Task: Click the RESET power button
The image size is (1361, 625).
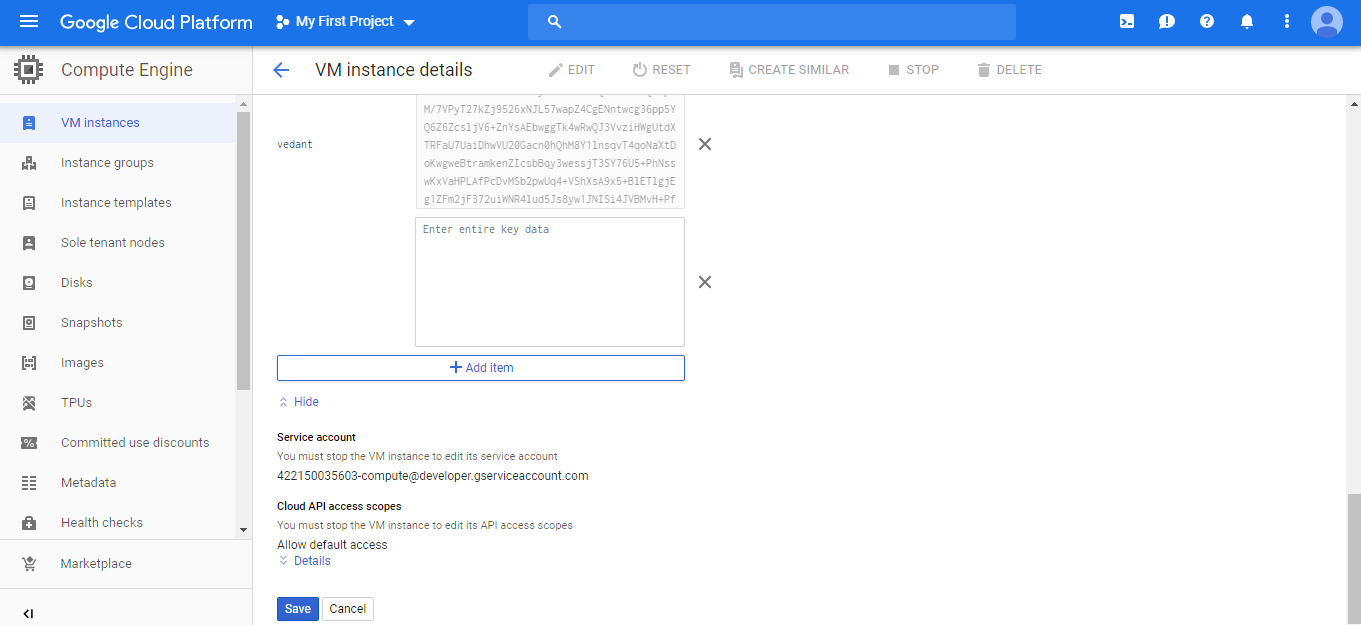Action: 661,70
